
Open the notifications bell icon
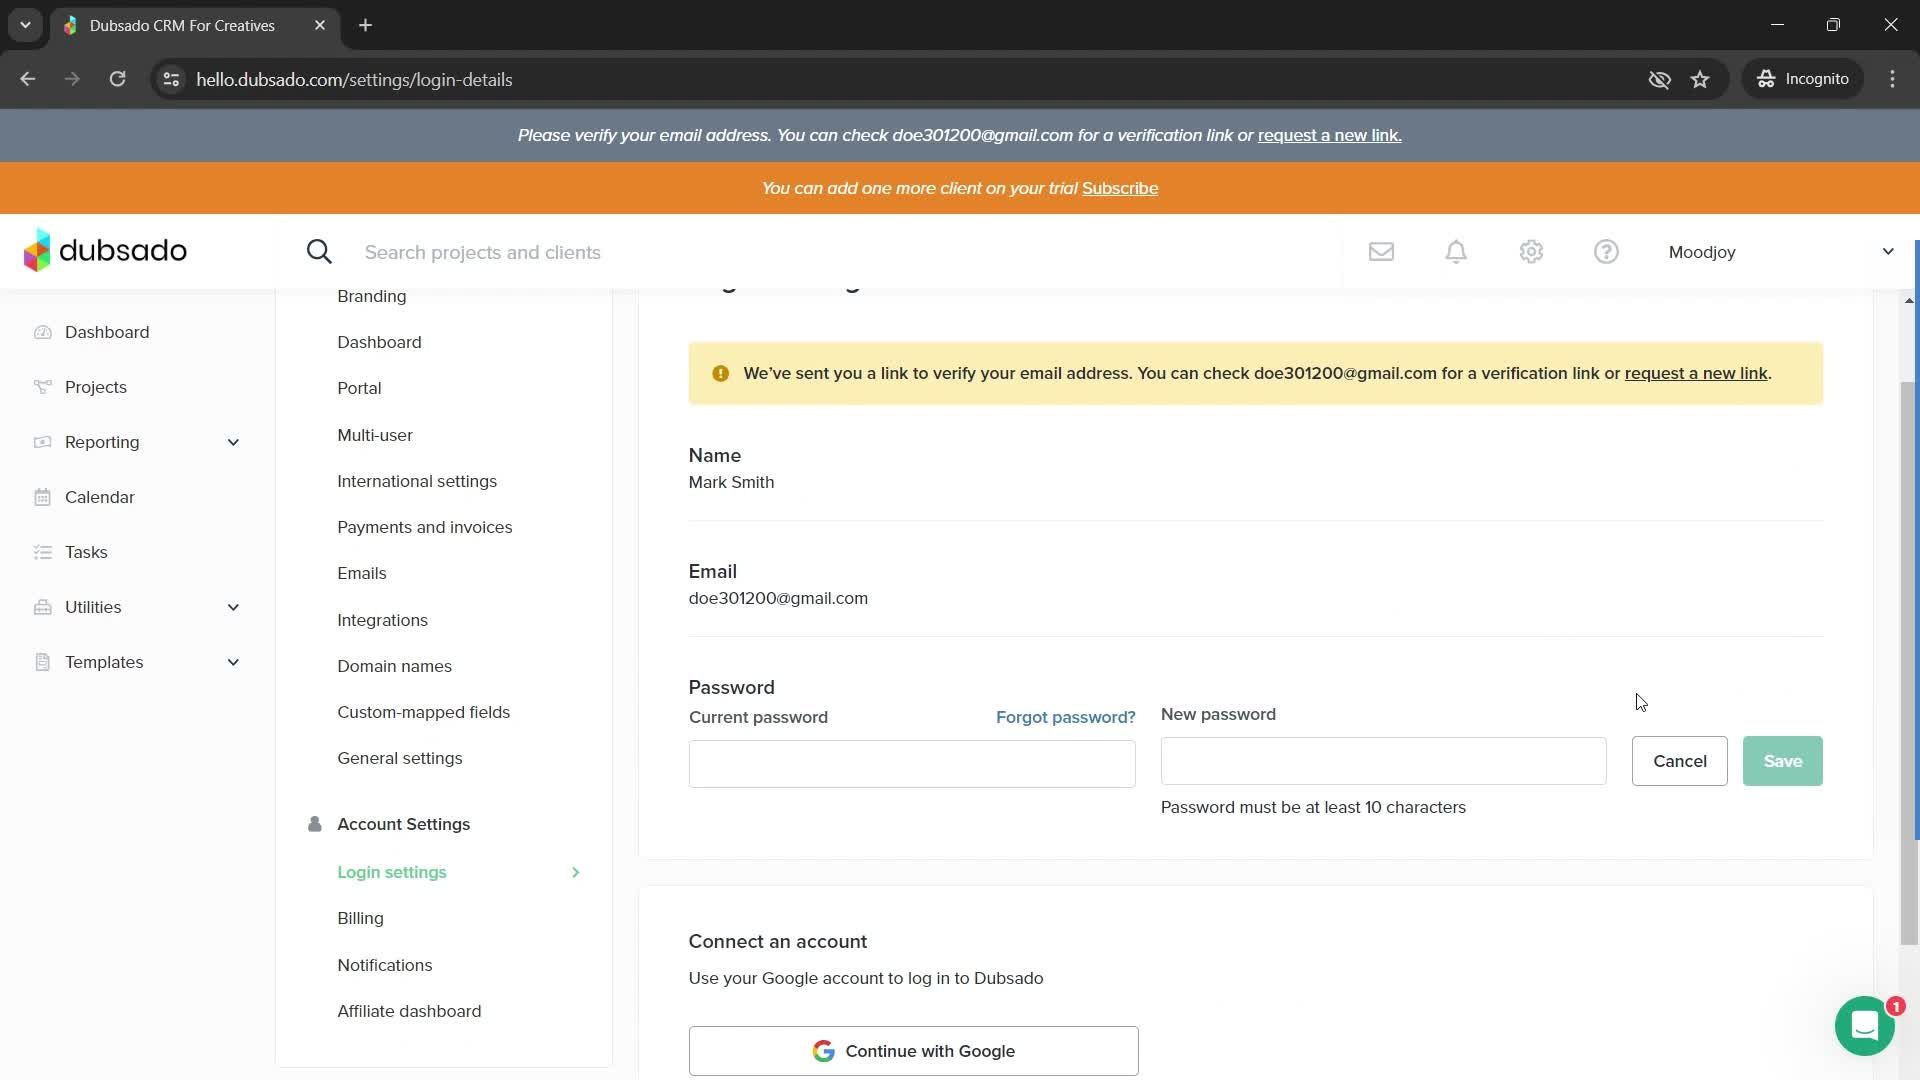tap(1456, 252)
